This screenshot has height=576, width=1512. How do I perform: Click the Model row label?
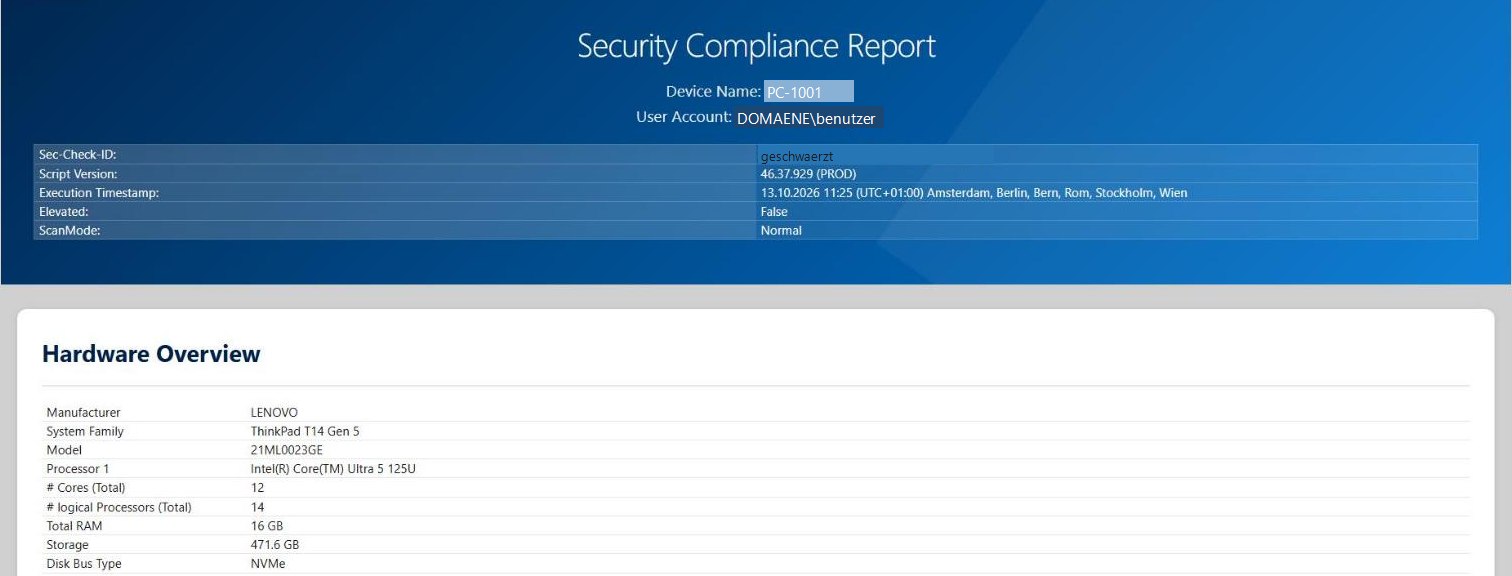tap(64, 450)
